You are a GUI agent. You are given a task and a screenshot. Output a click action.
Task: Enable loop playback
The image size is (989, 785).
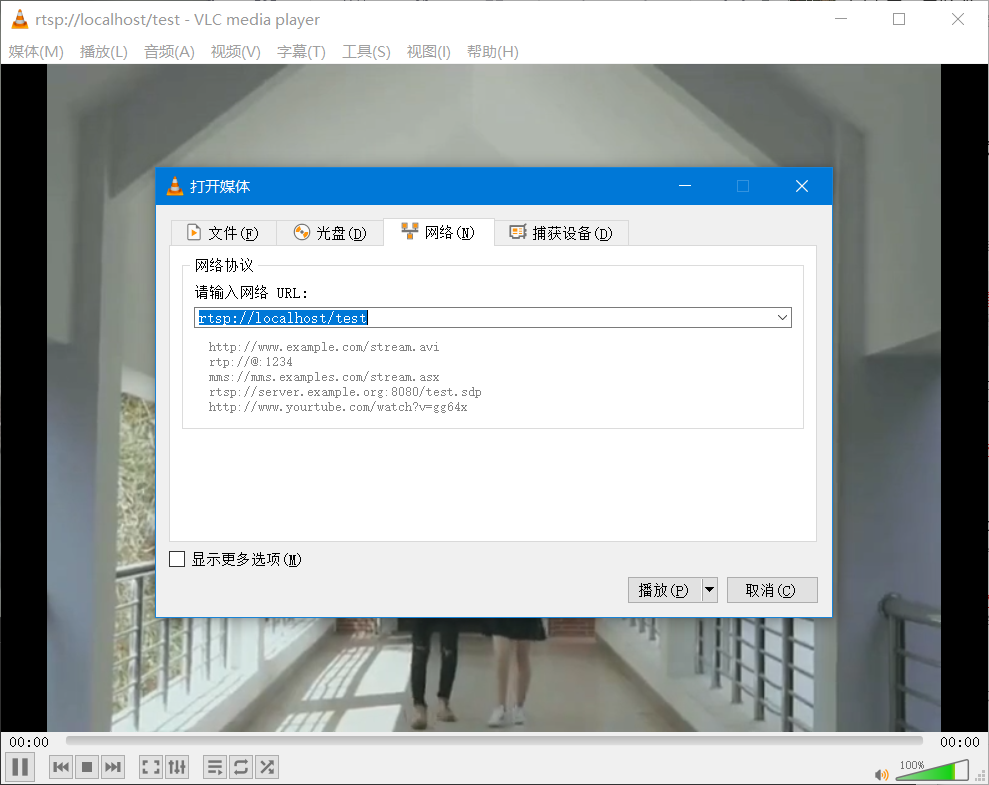[x=240, y=766]
